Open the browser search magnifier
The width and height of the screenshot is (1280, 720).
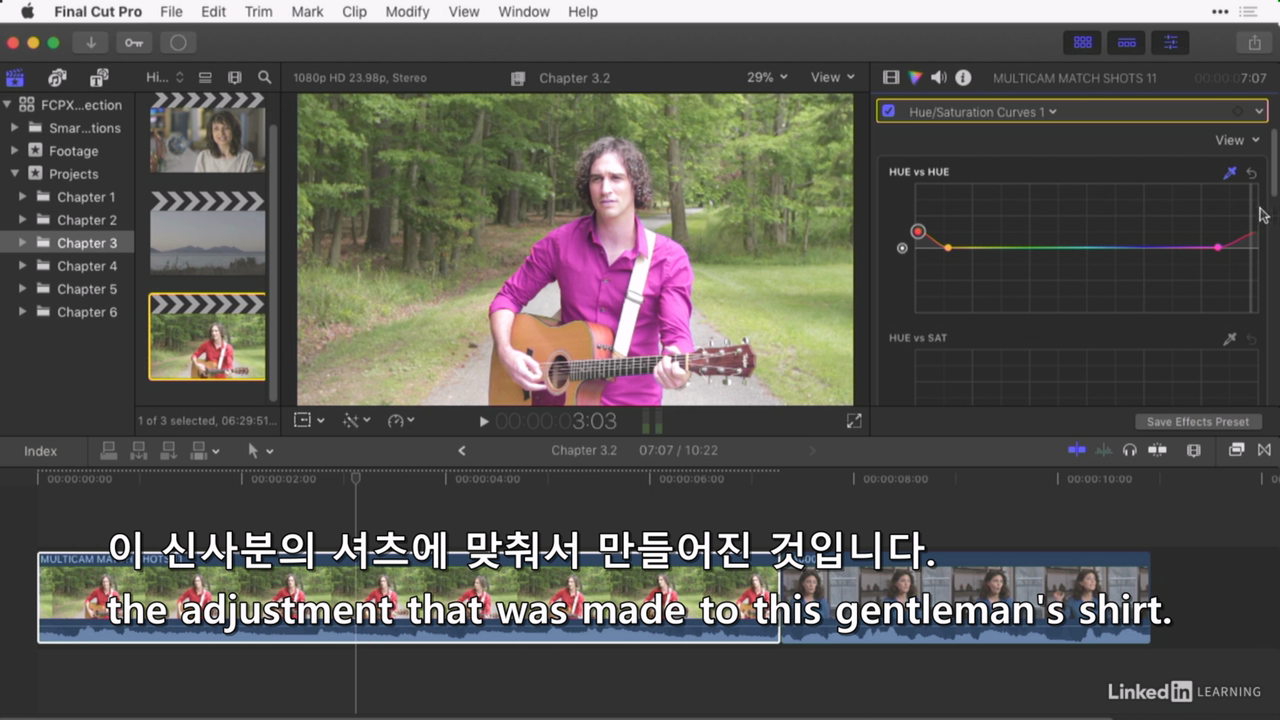click(x=264, y=77)
